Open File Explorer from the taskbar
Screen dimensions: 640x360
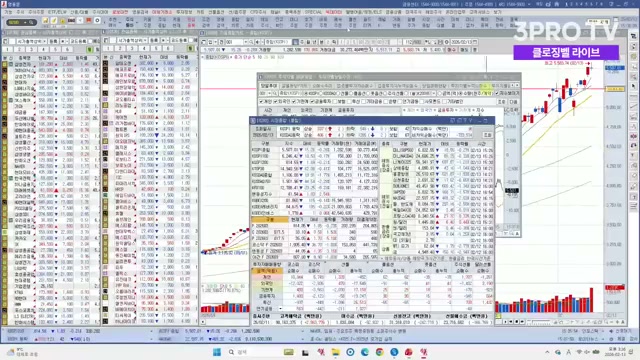coord(336,352)
